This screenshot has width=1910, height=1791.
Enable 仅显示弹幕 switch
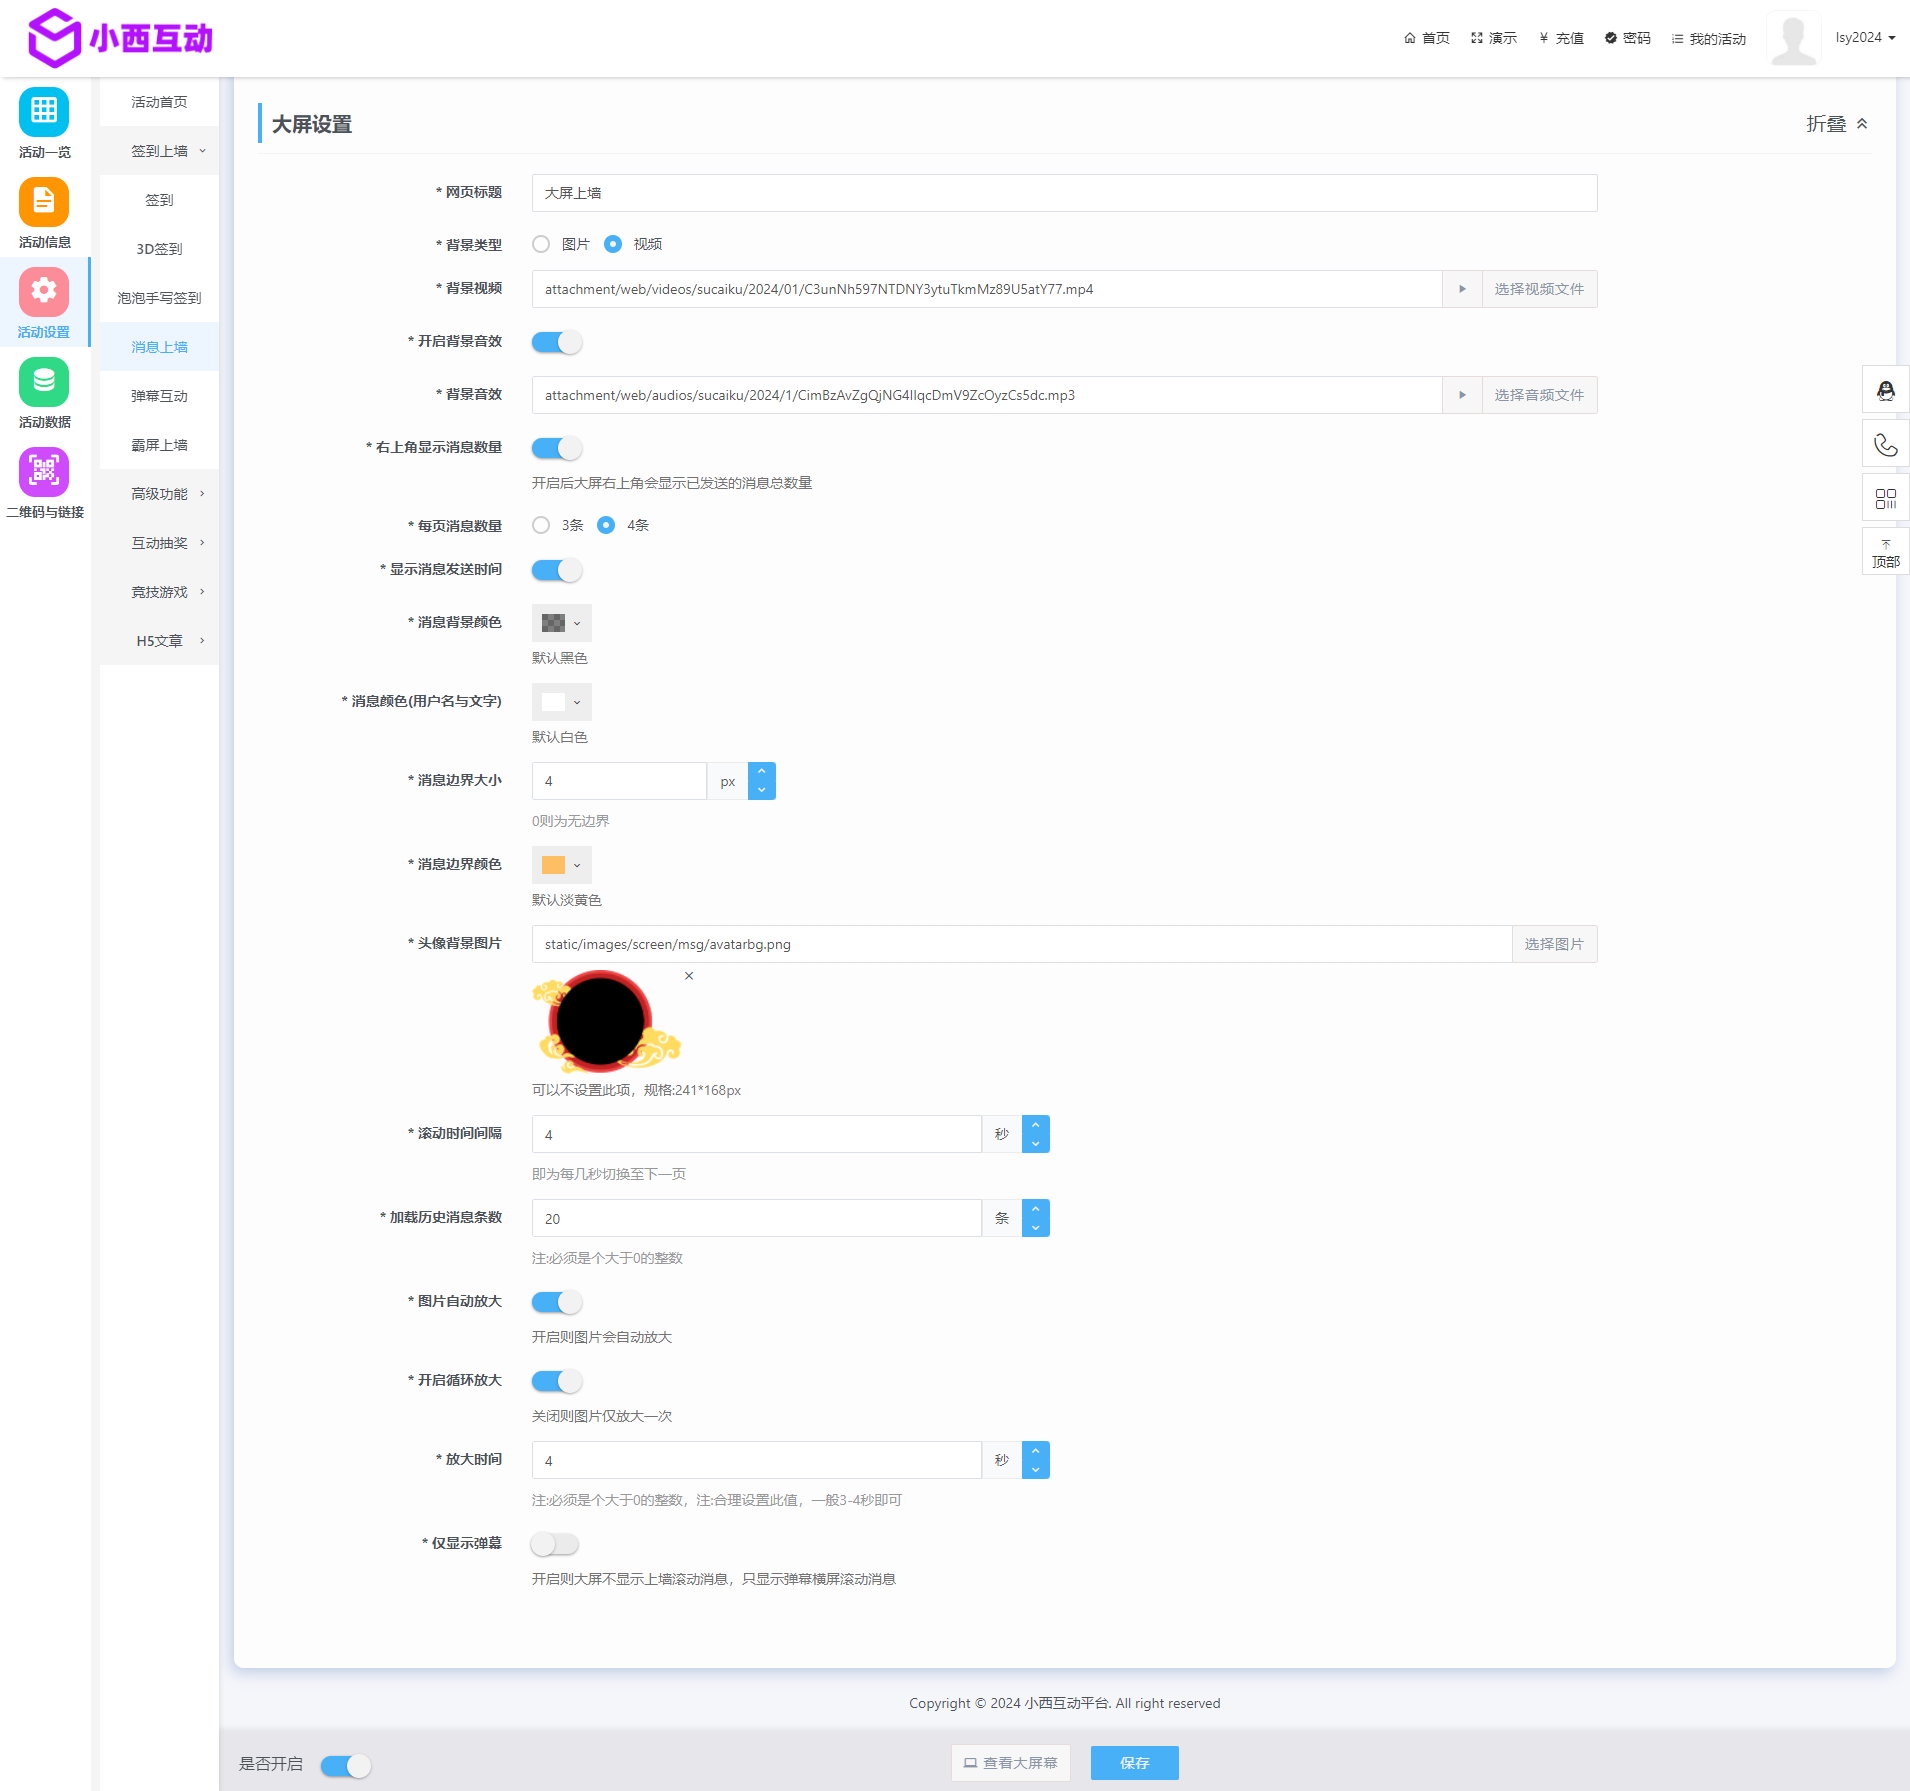pos(555,1544)
